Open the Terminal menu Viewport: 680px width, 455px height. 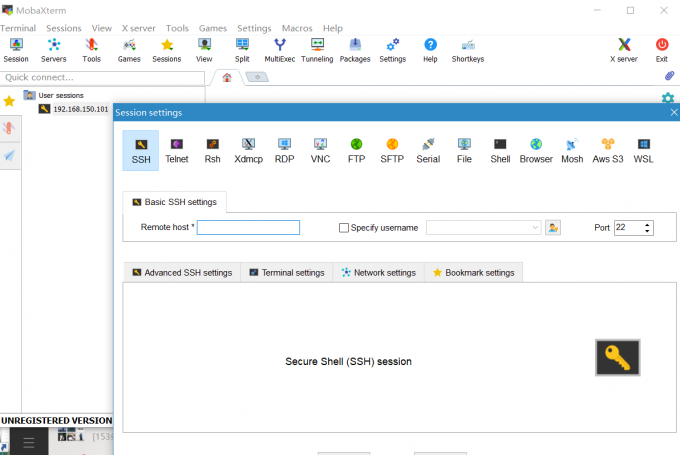18,28
